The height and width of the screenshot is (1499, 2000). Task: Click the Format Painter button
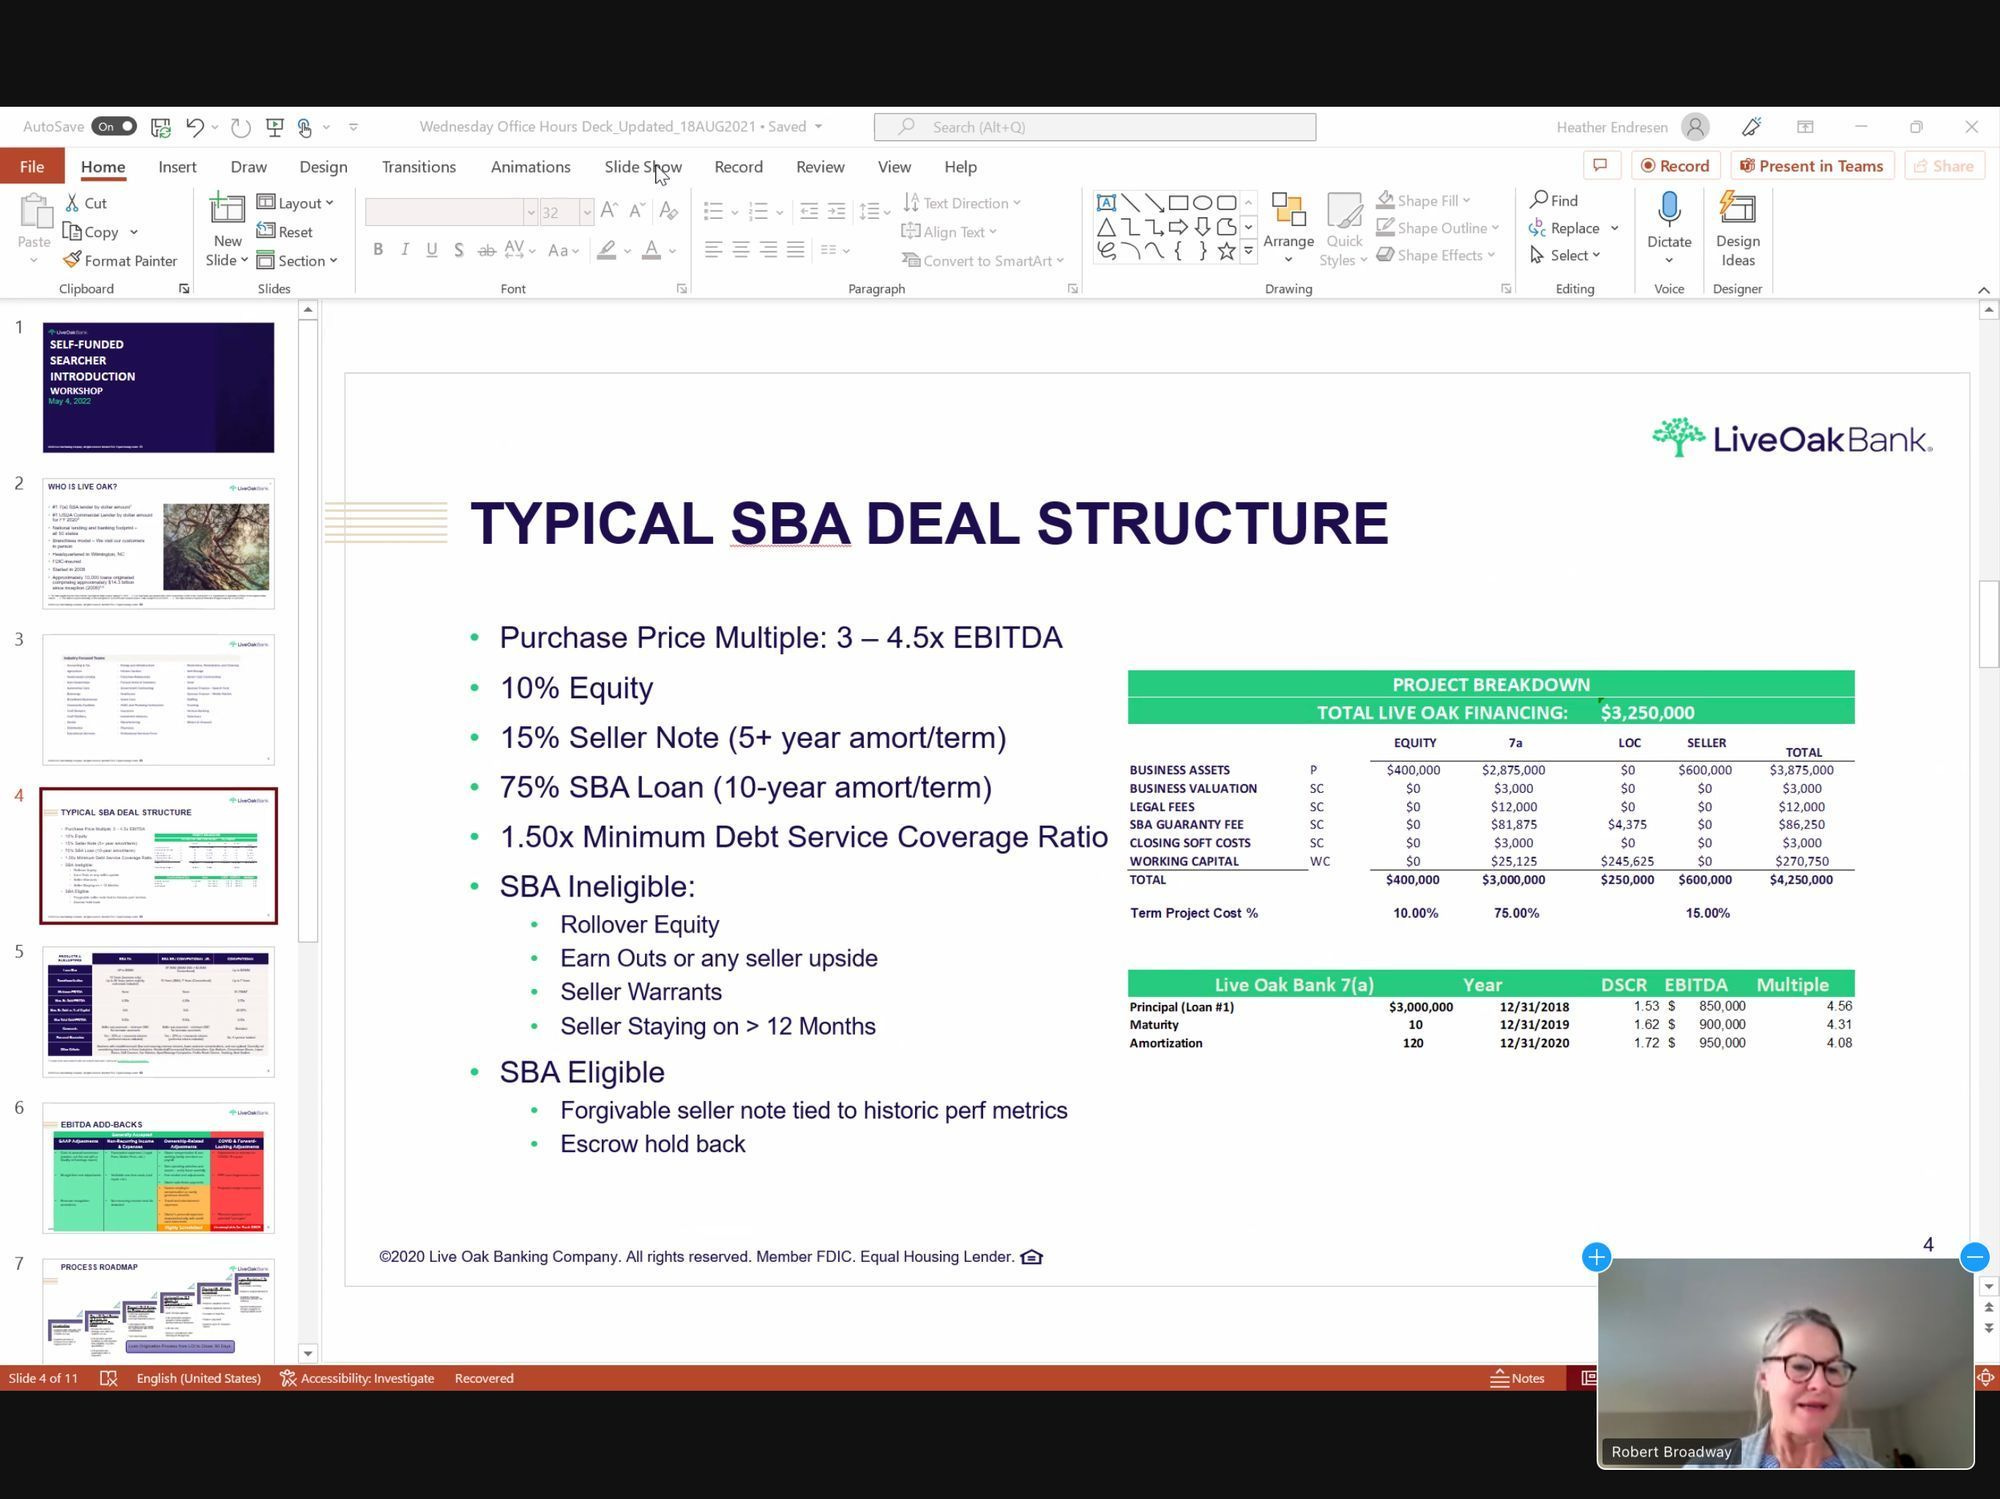[x=120, y=260]
